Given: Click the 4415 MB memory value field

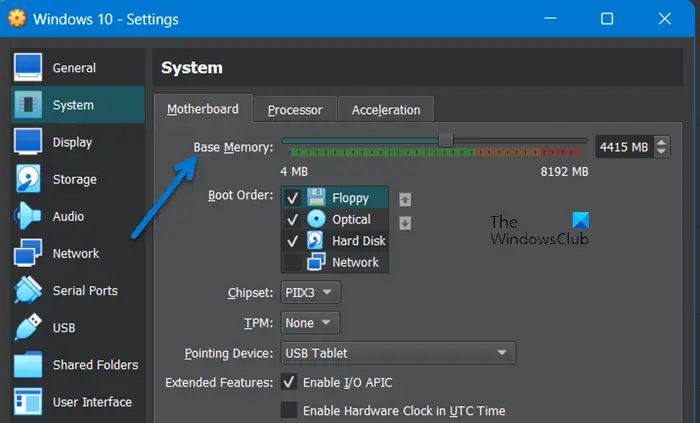Looking at the screenshot, I should pos(624,147).
